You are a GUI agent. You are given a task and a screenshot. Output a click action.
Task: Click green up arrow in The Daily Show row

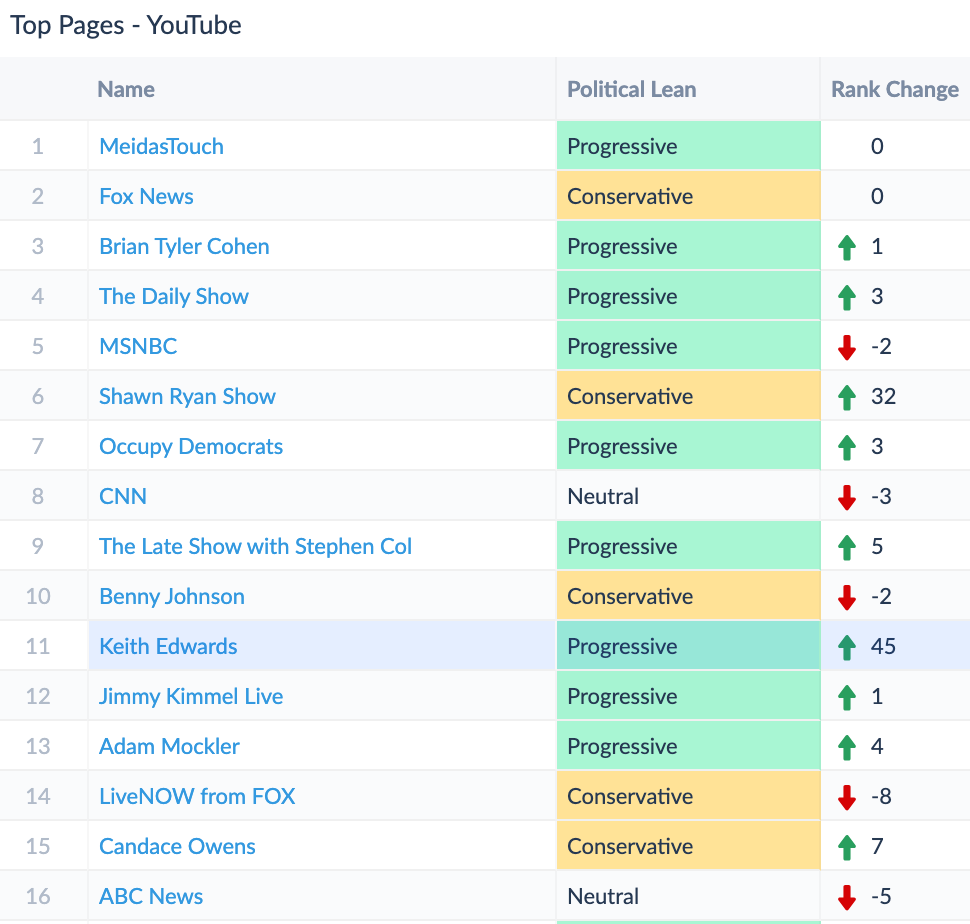click(847, 297)
